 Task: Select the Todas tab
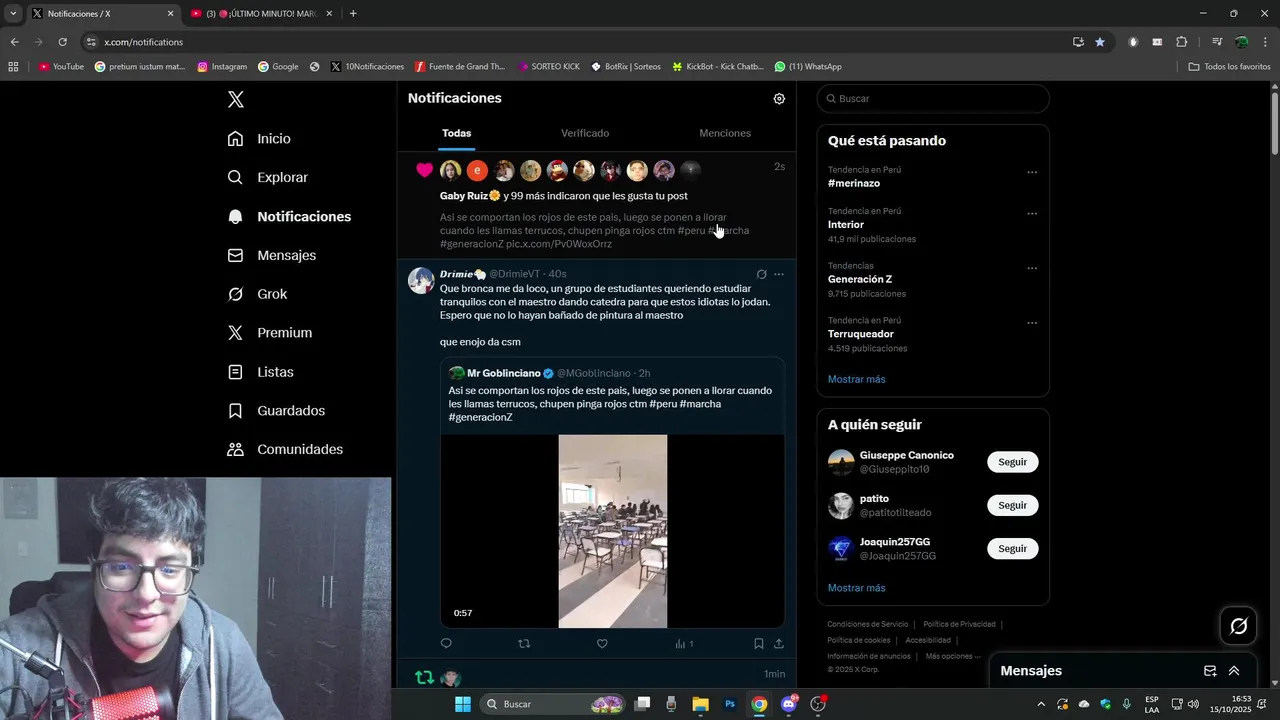click(456, 133)
